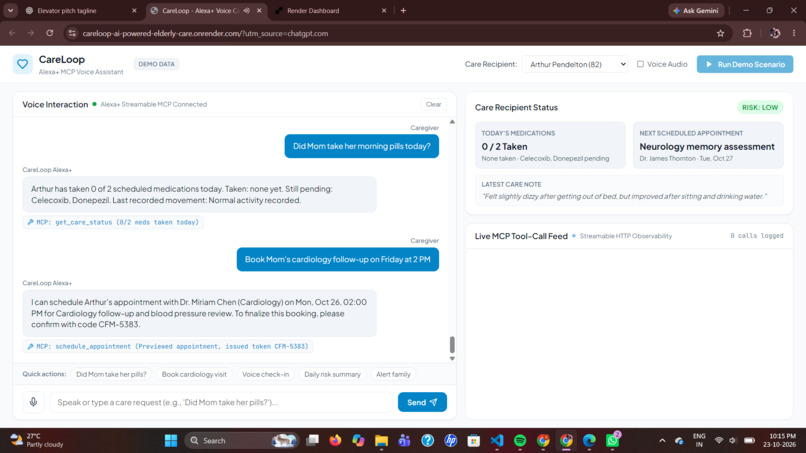Image resolution: width=806 pixels, height=453 pixels.
Task: Click the microphone voice input icon
Action: click(x=33, y=402)
